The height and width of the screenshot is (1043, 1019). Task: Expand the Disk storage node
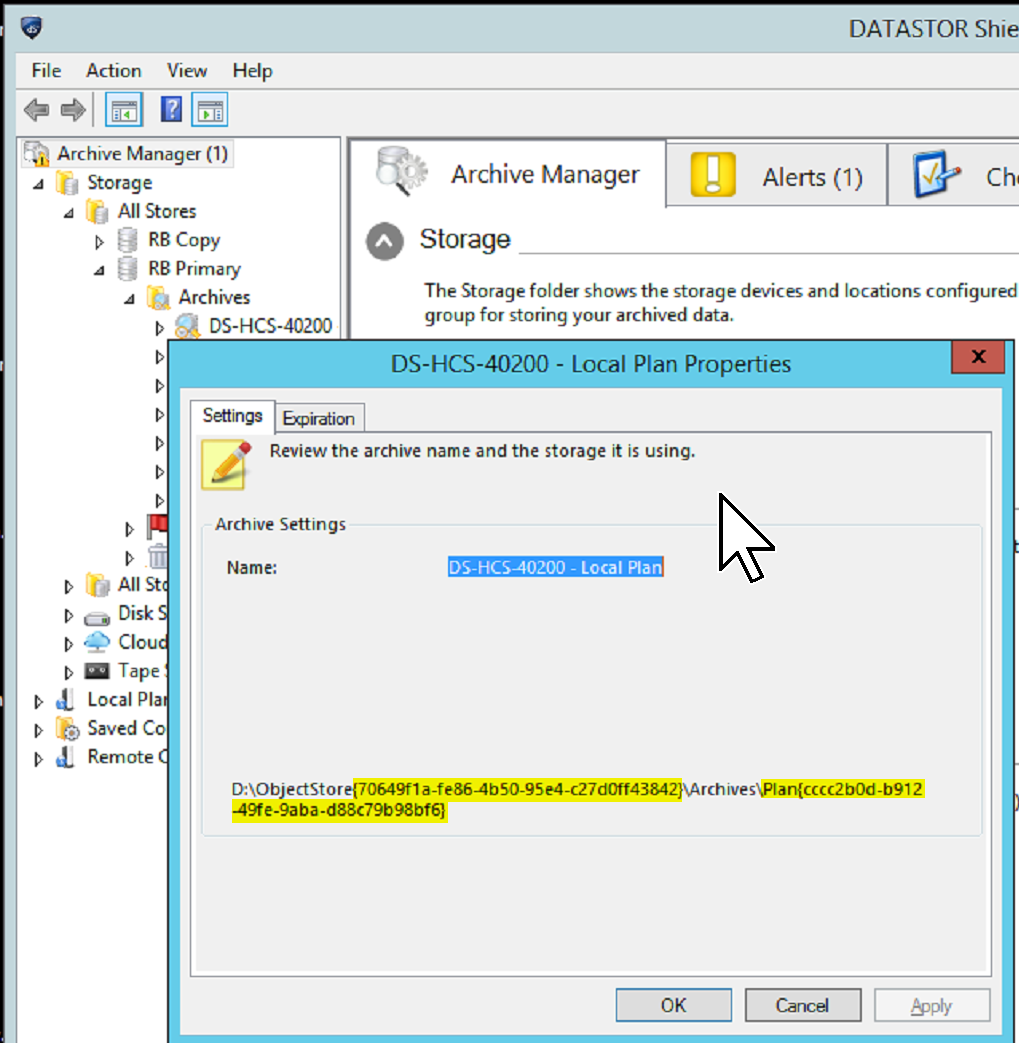pyautogui.click(x=69, y=615)
